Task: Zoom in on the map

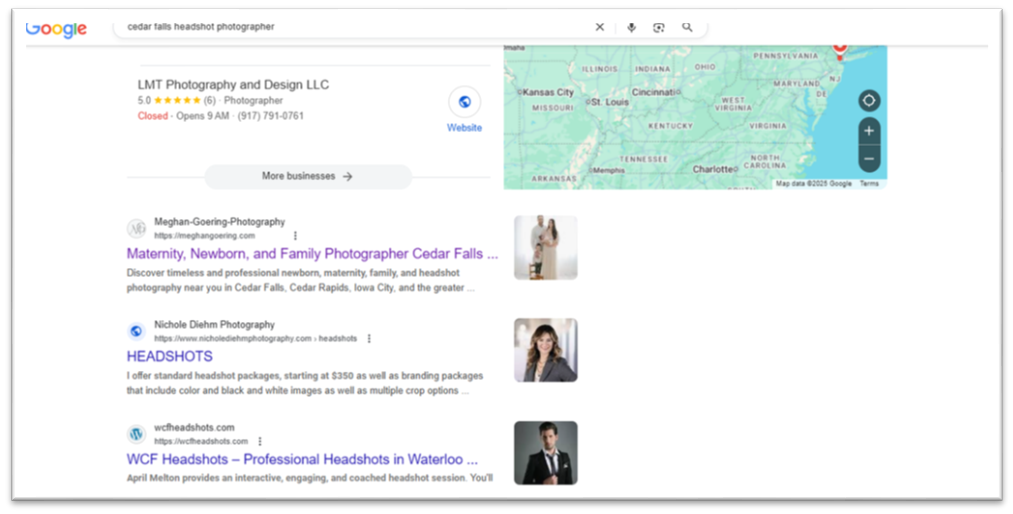Action: click(868, 131)
